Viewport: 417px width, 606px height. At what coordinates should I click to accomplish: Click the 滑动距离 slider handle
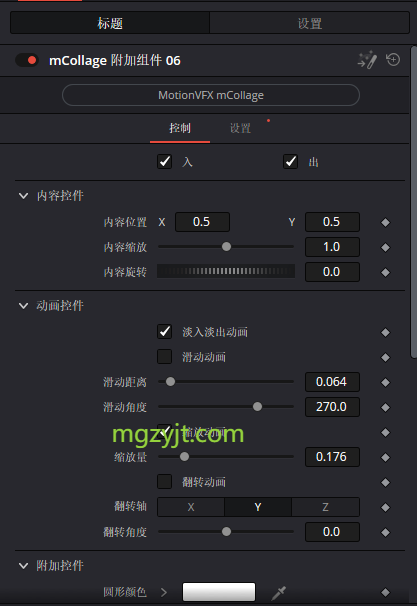click(170, 382)
